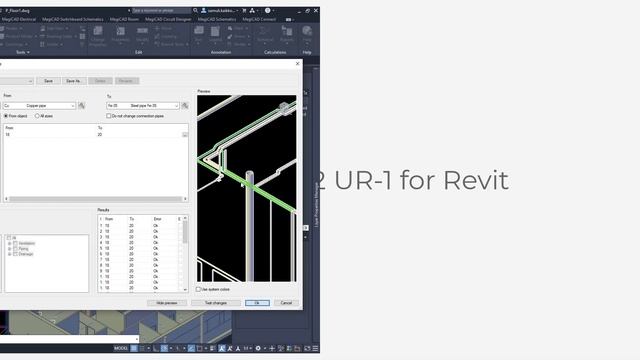Image resolution: width=640 pixels, height=360 pixels.
Task: Check Do not change connection pipes
Action: [109, 116]
